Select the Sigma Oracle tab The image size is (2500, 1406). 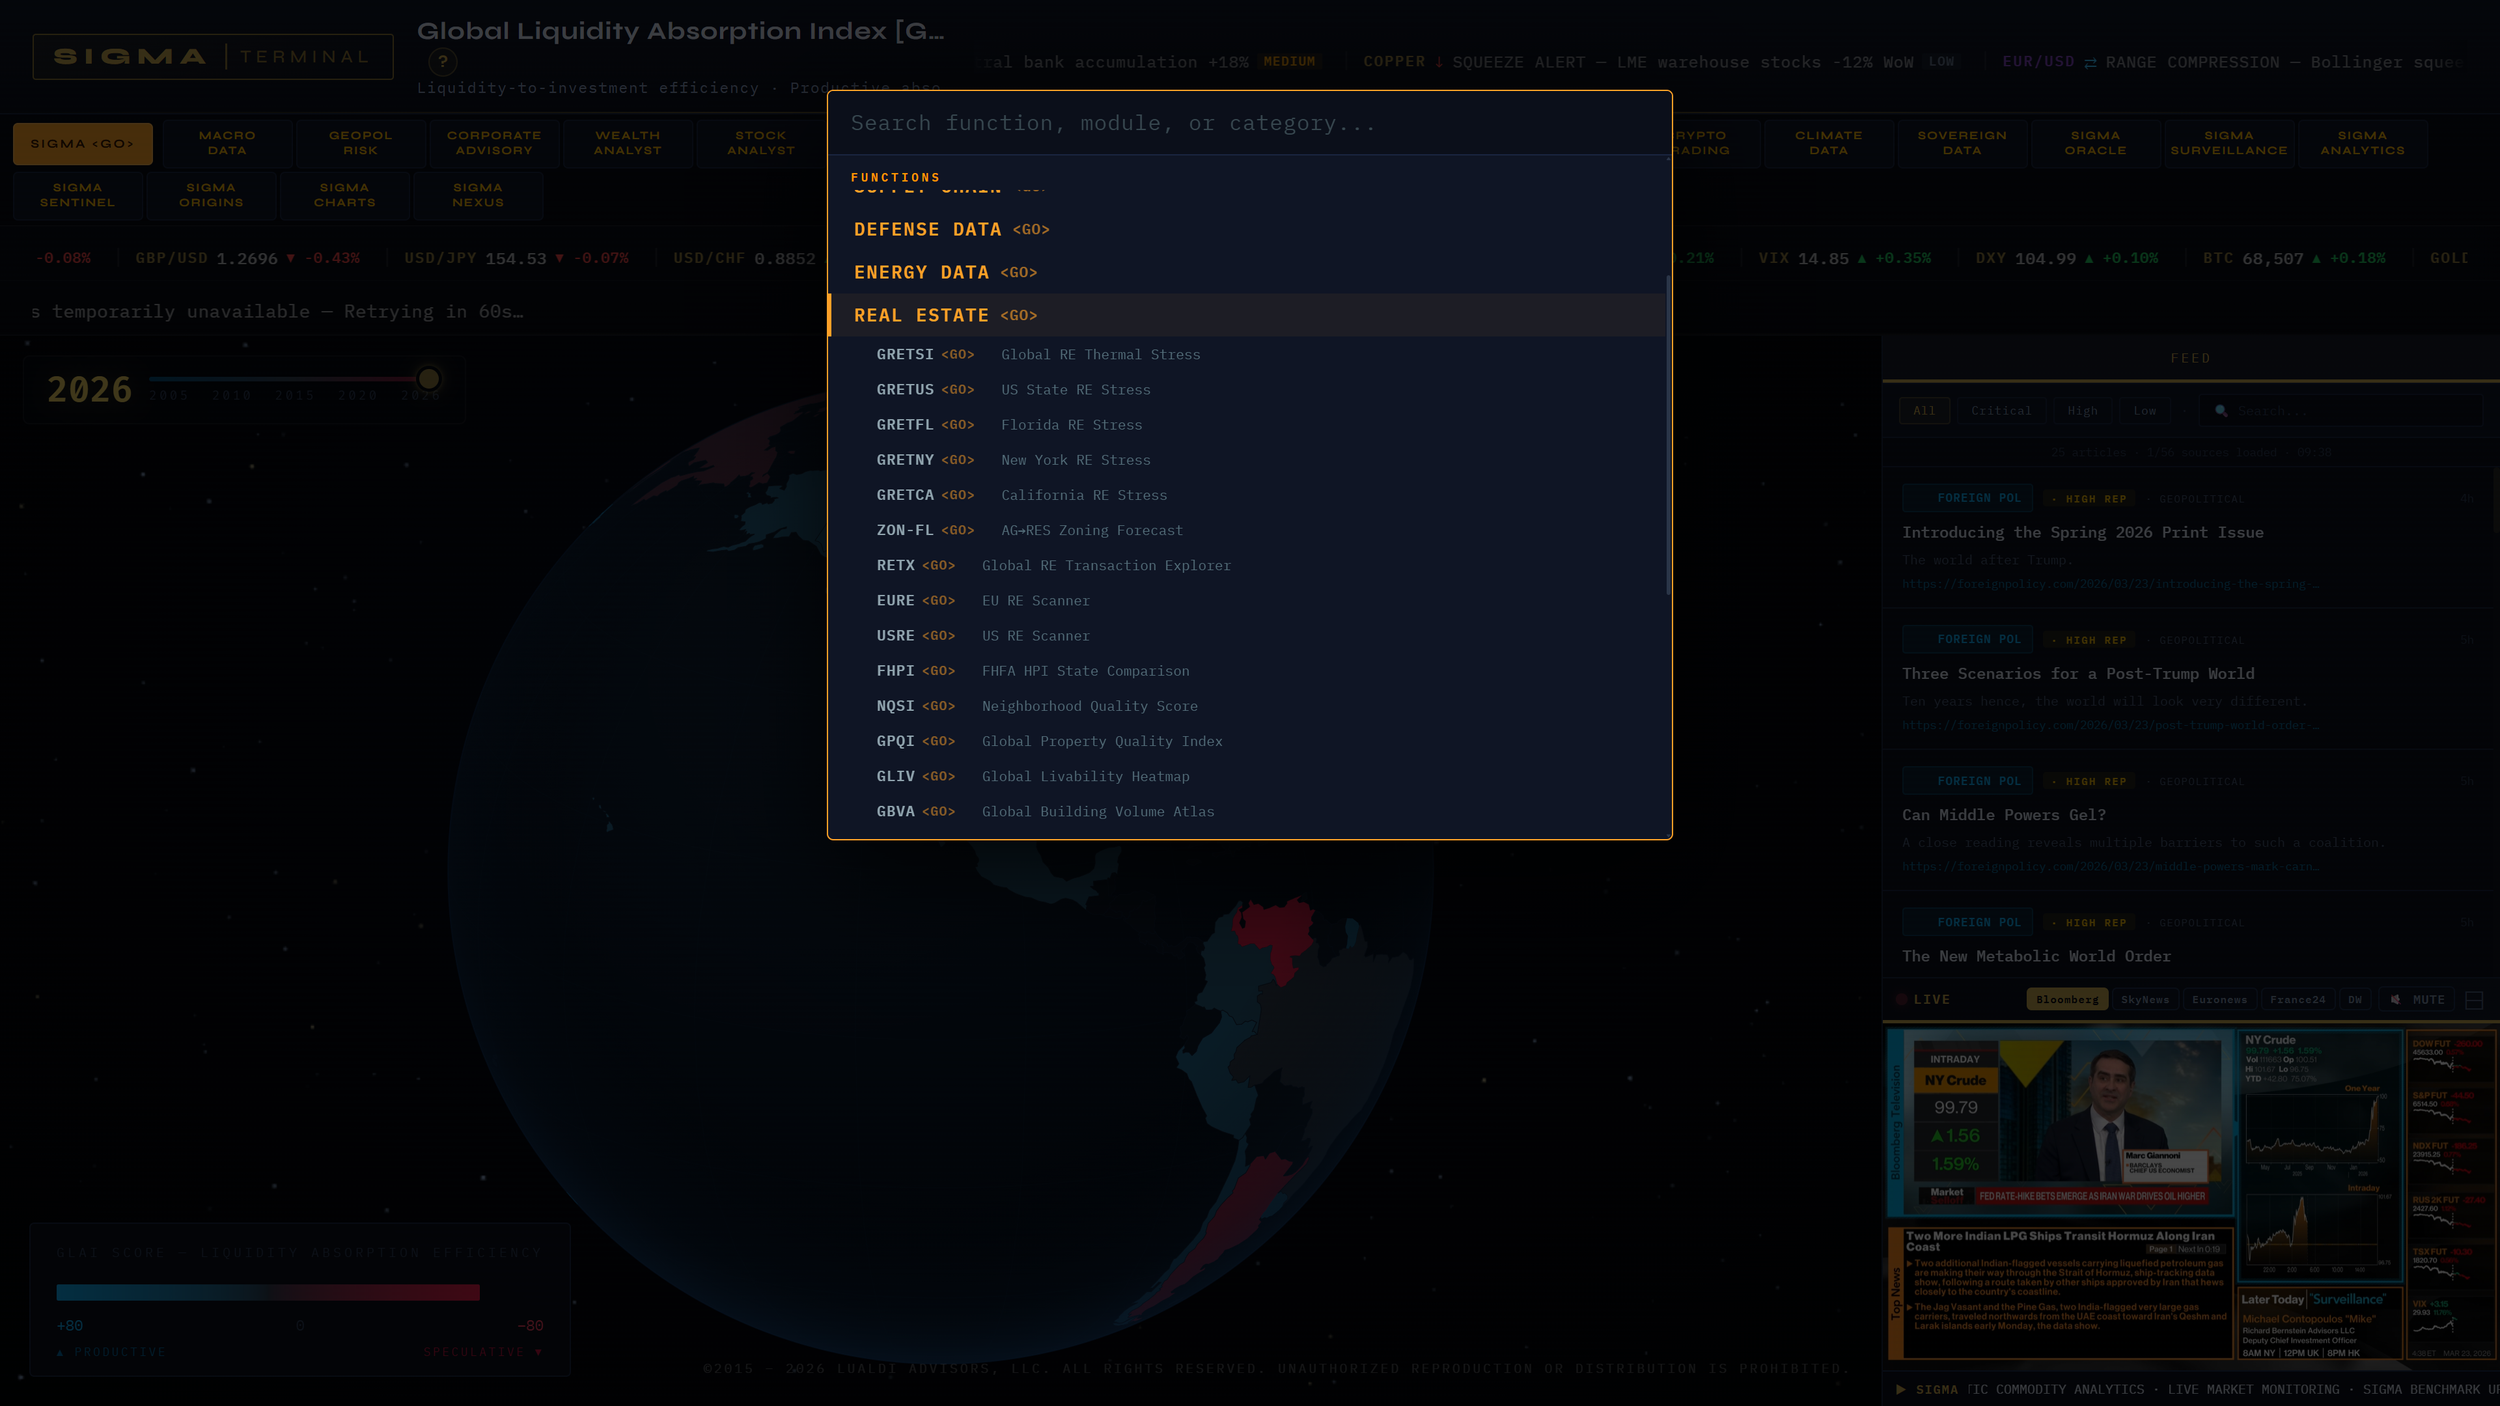[2095, 143]
